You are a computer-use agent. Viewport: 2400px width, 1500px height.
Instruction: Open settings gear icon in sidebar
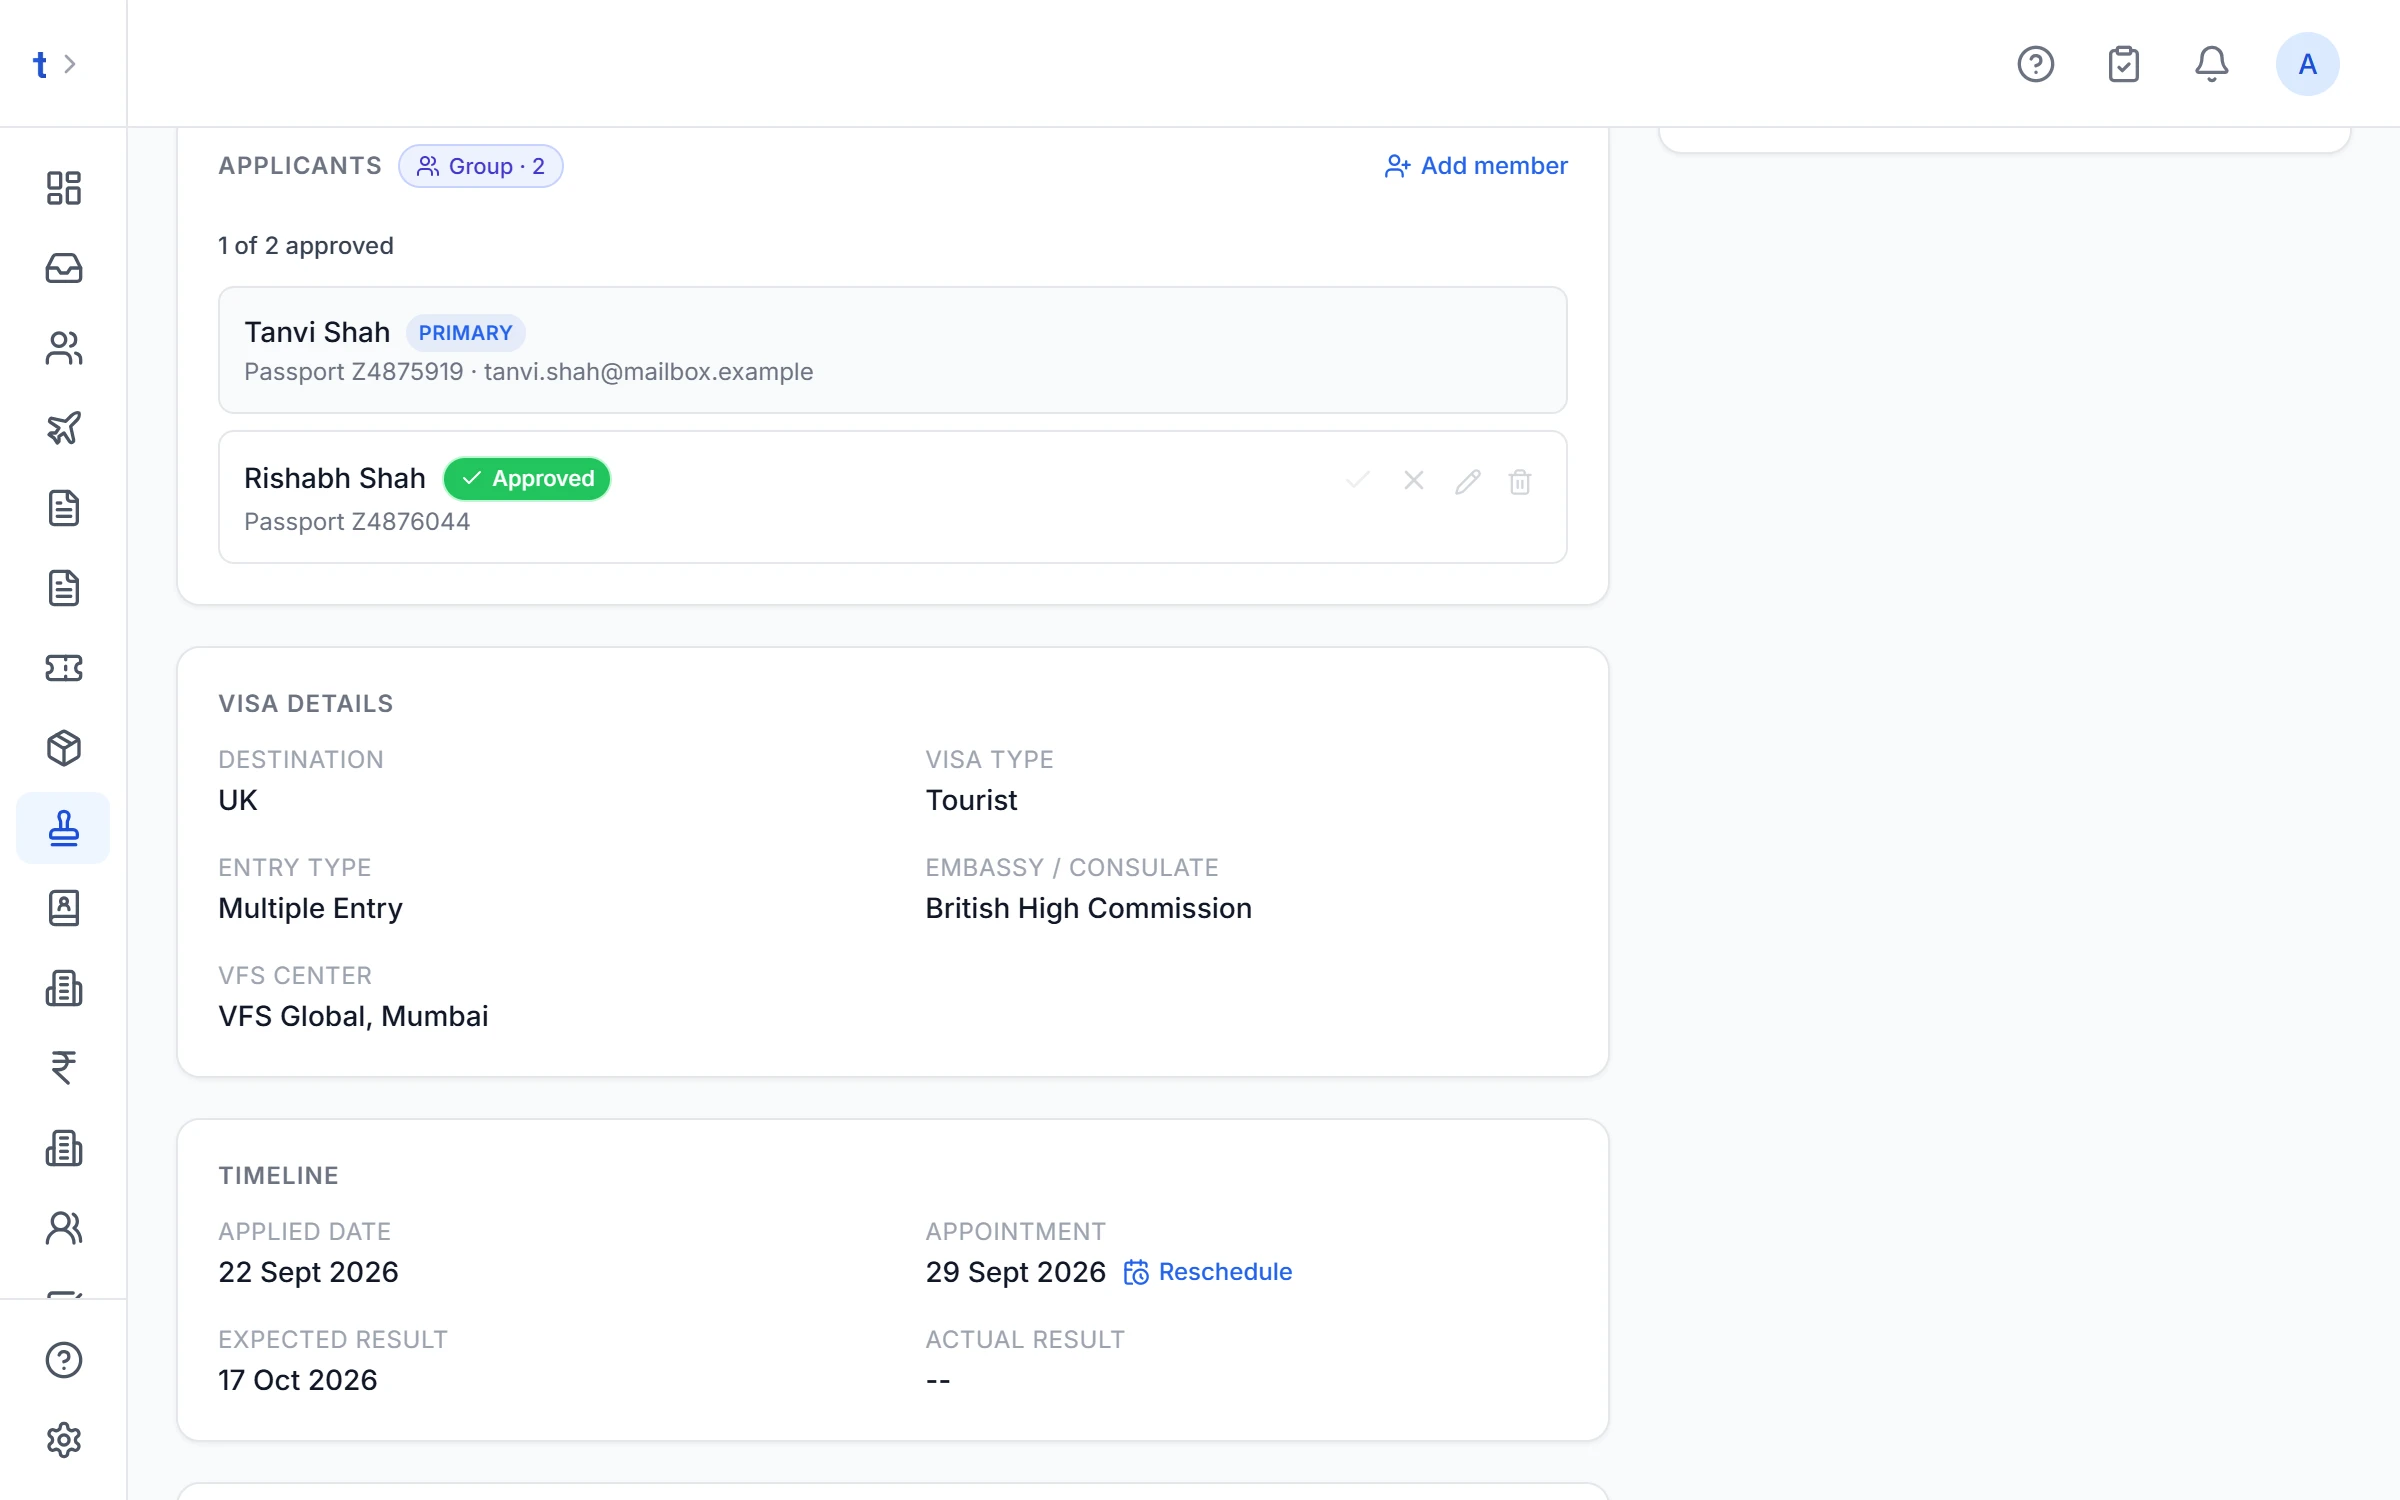64,1440
